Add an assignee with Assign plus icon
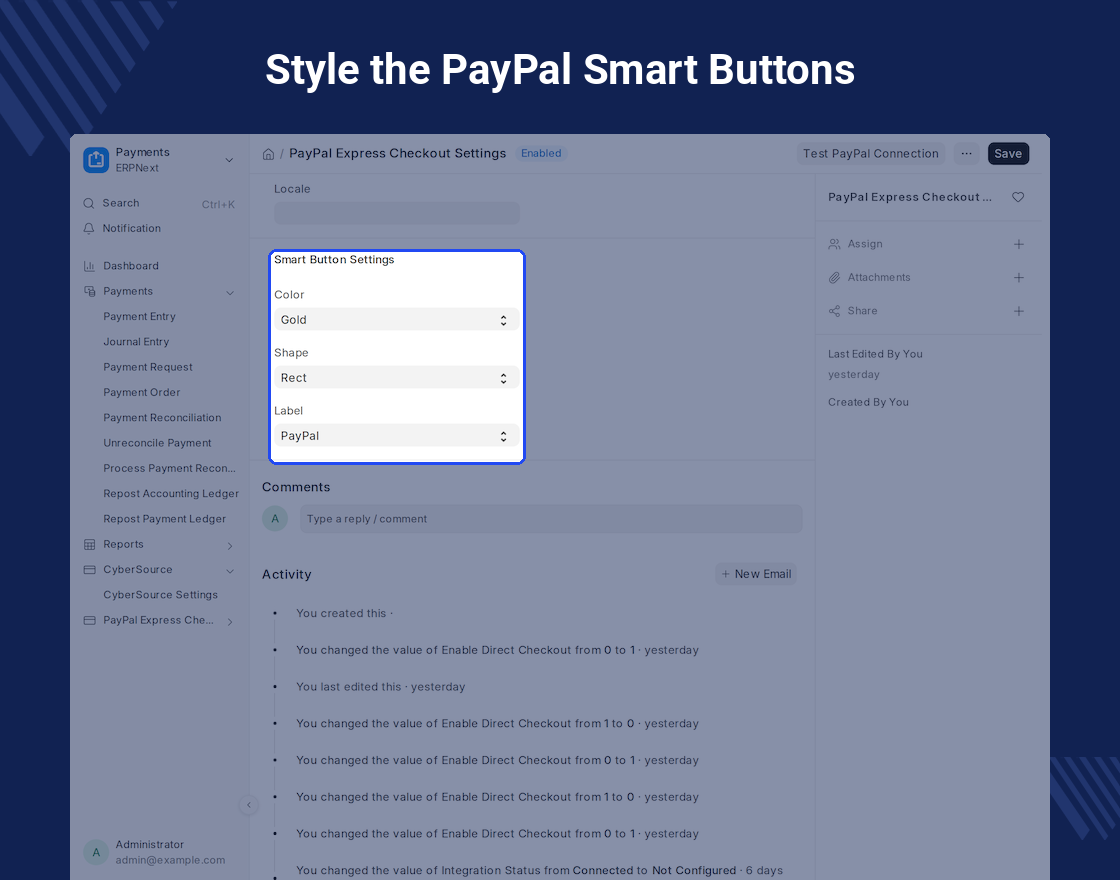The width and height of the screenshot is (1120, 880). (x=1019, y=244)
